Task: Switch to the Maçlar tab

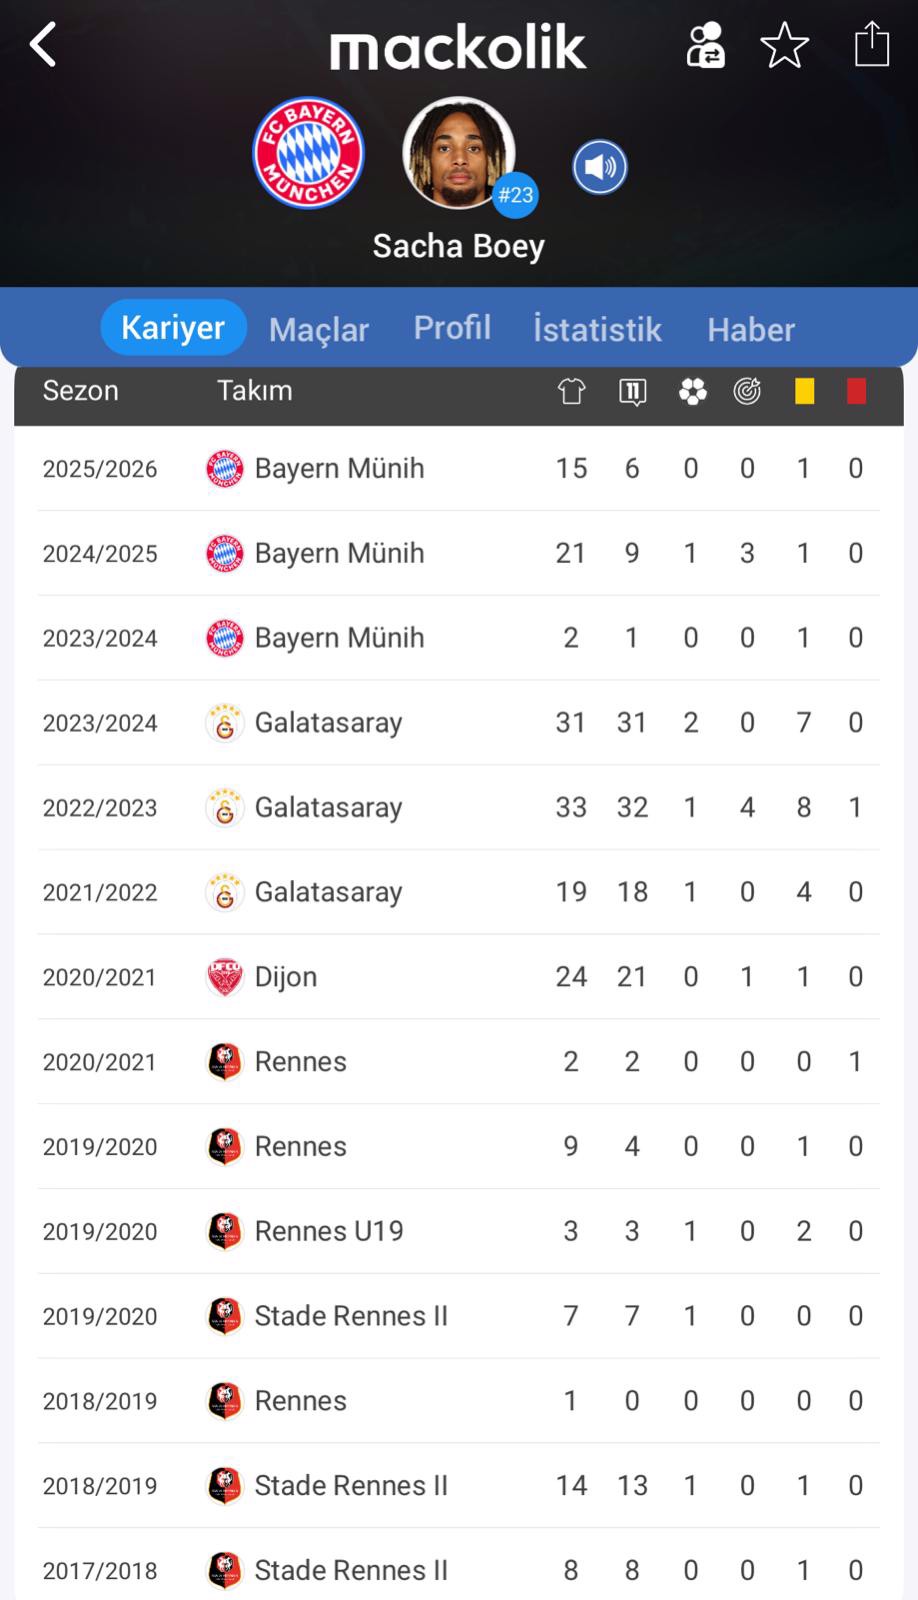Action: click(319, 329)
